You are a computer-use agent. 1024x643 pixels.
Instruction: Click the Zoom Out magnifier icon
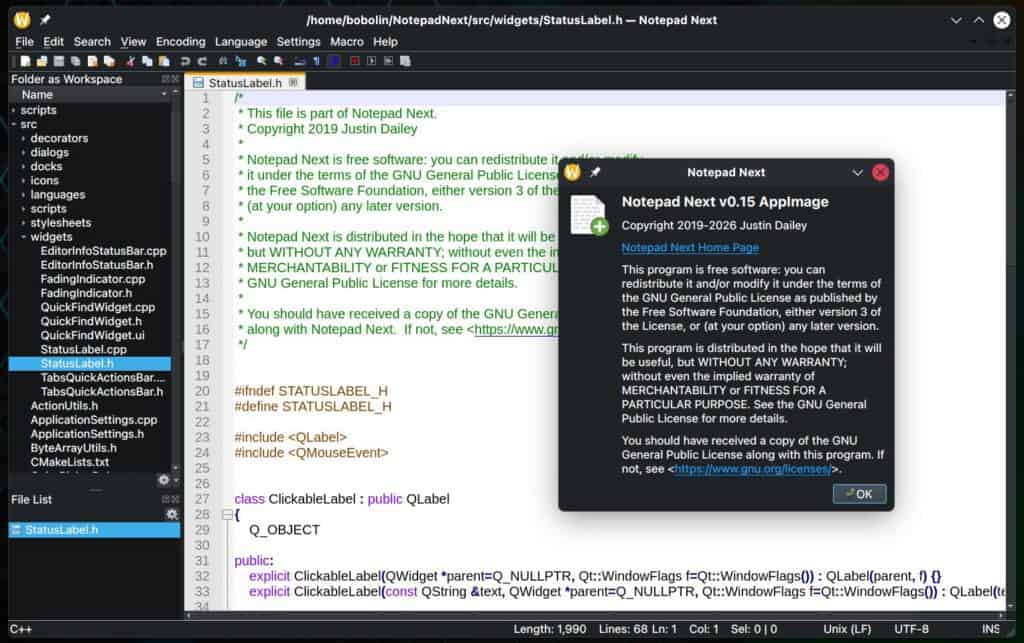279,61
